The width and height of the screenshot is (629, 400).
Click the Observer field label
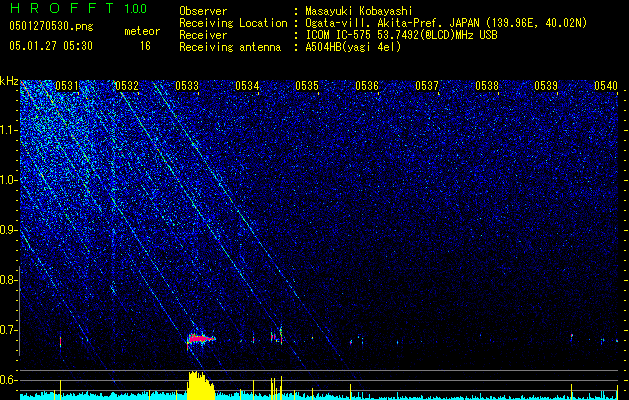tap(203, 11)
